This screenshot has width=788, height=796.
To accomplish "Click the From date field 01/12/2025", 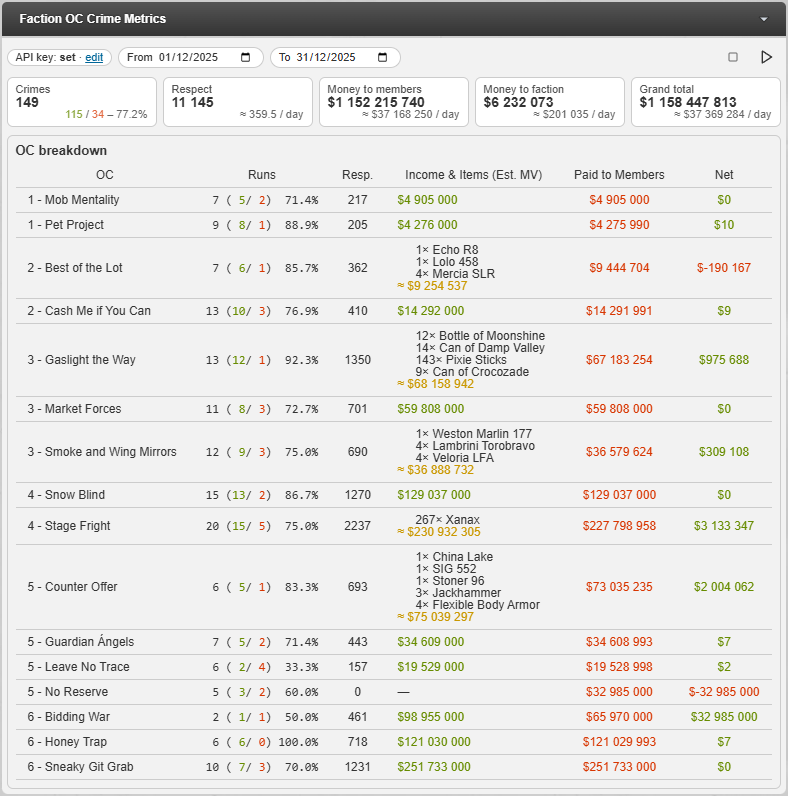I will pos(191,57).
